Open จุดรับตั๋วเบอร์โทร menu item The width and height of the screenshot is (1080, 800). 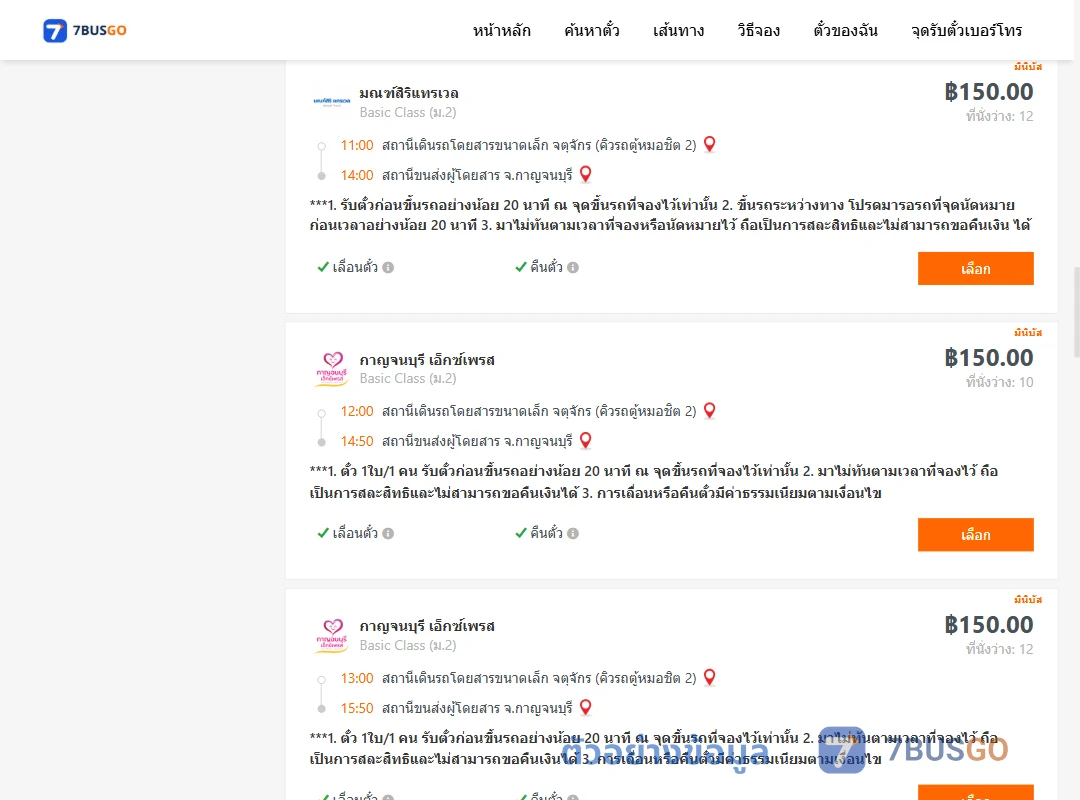(x=966, y=30)
